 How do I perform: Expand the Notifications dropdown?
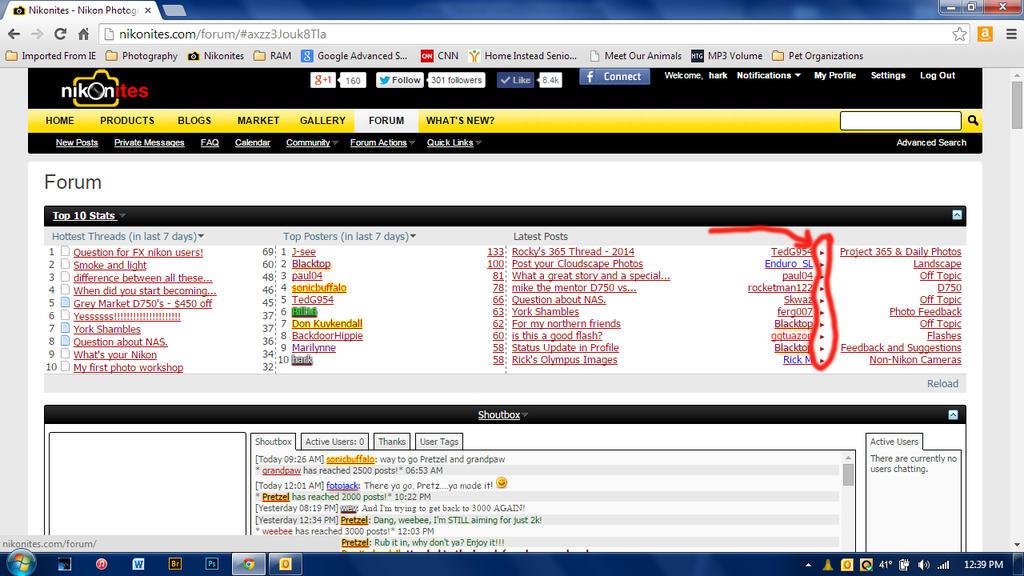tap(768, 76)
